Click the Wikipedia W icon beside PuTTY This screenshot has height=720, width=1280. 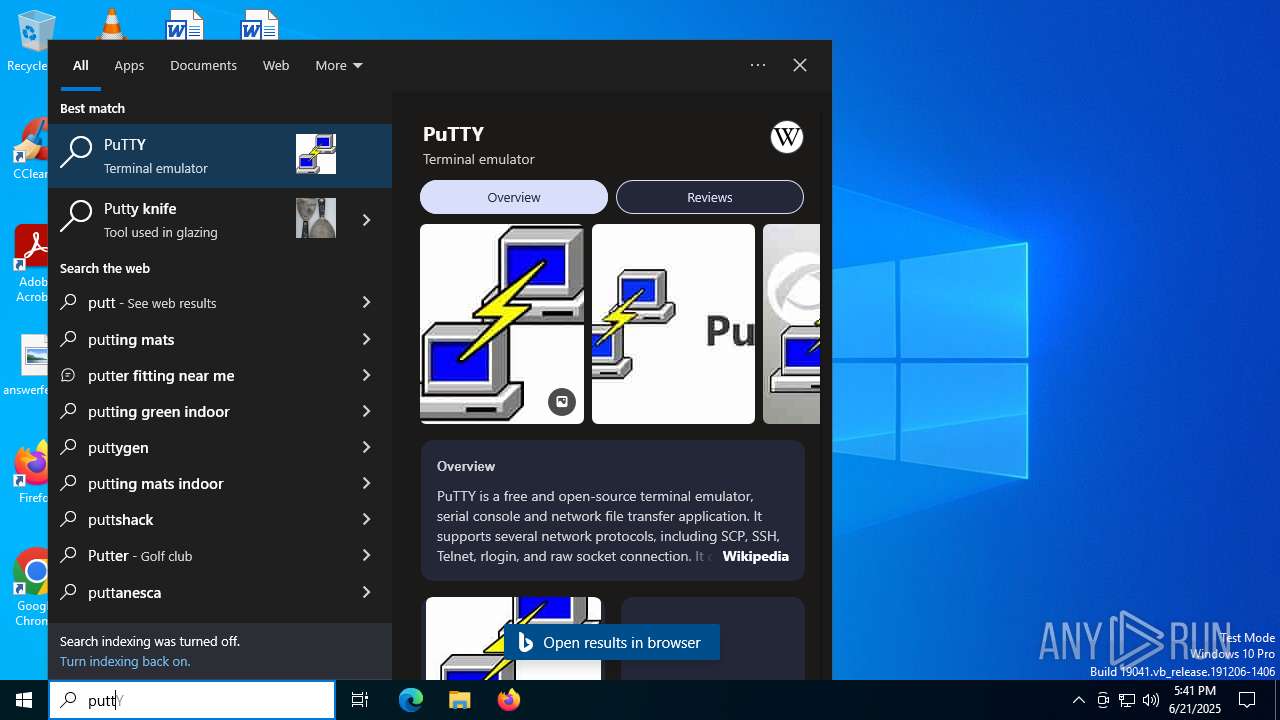click(787, 137)
